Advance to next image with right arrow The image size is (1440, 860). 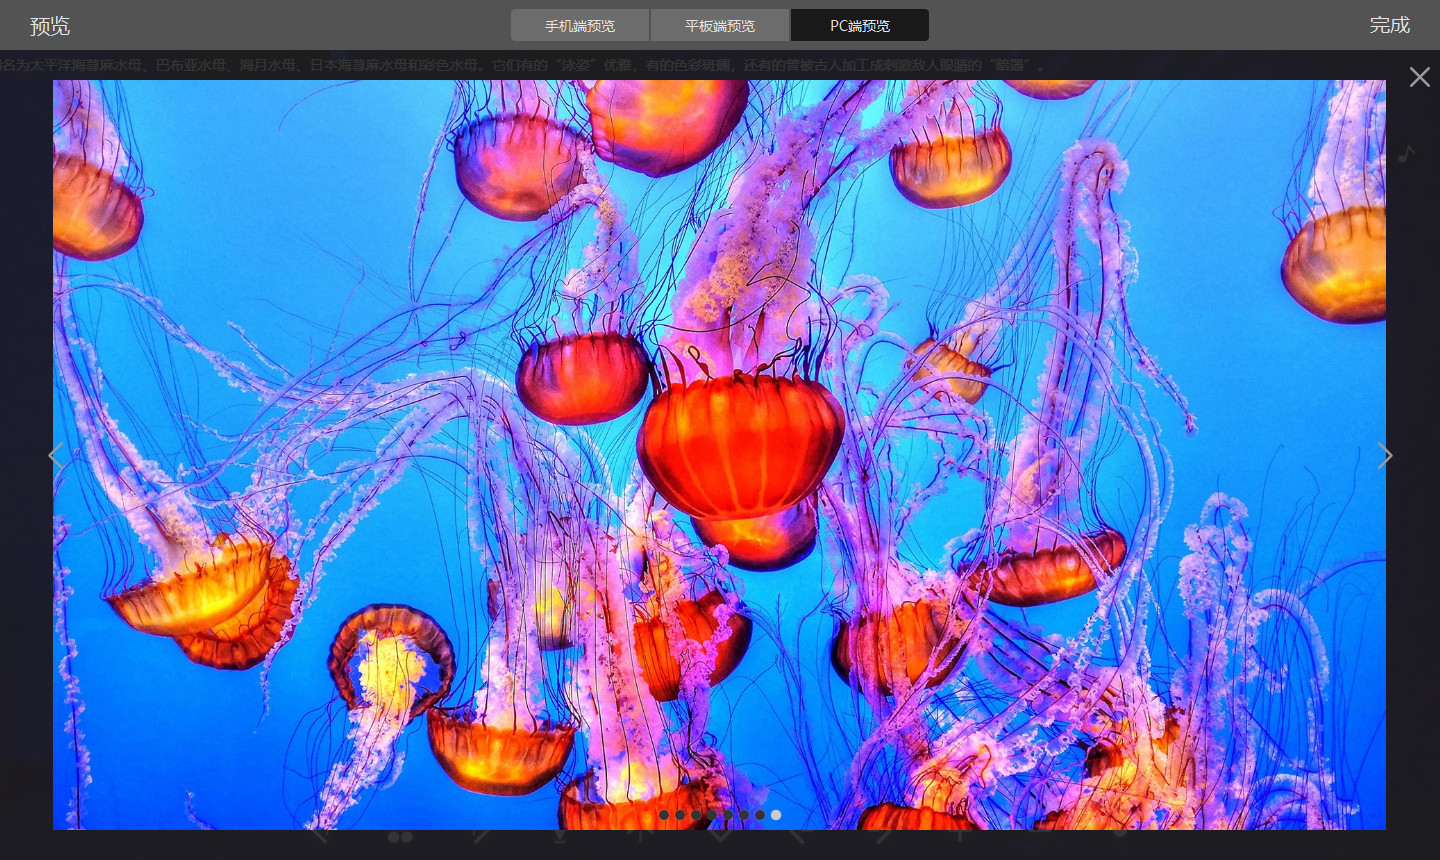(x=1385, y=456)
